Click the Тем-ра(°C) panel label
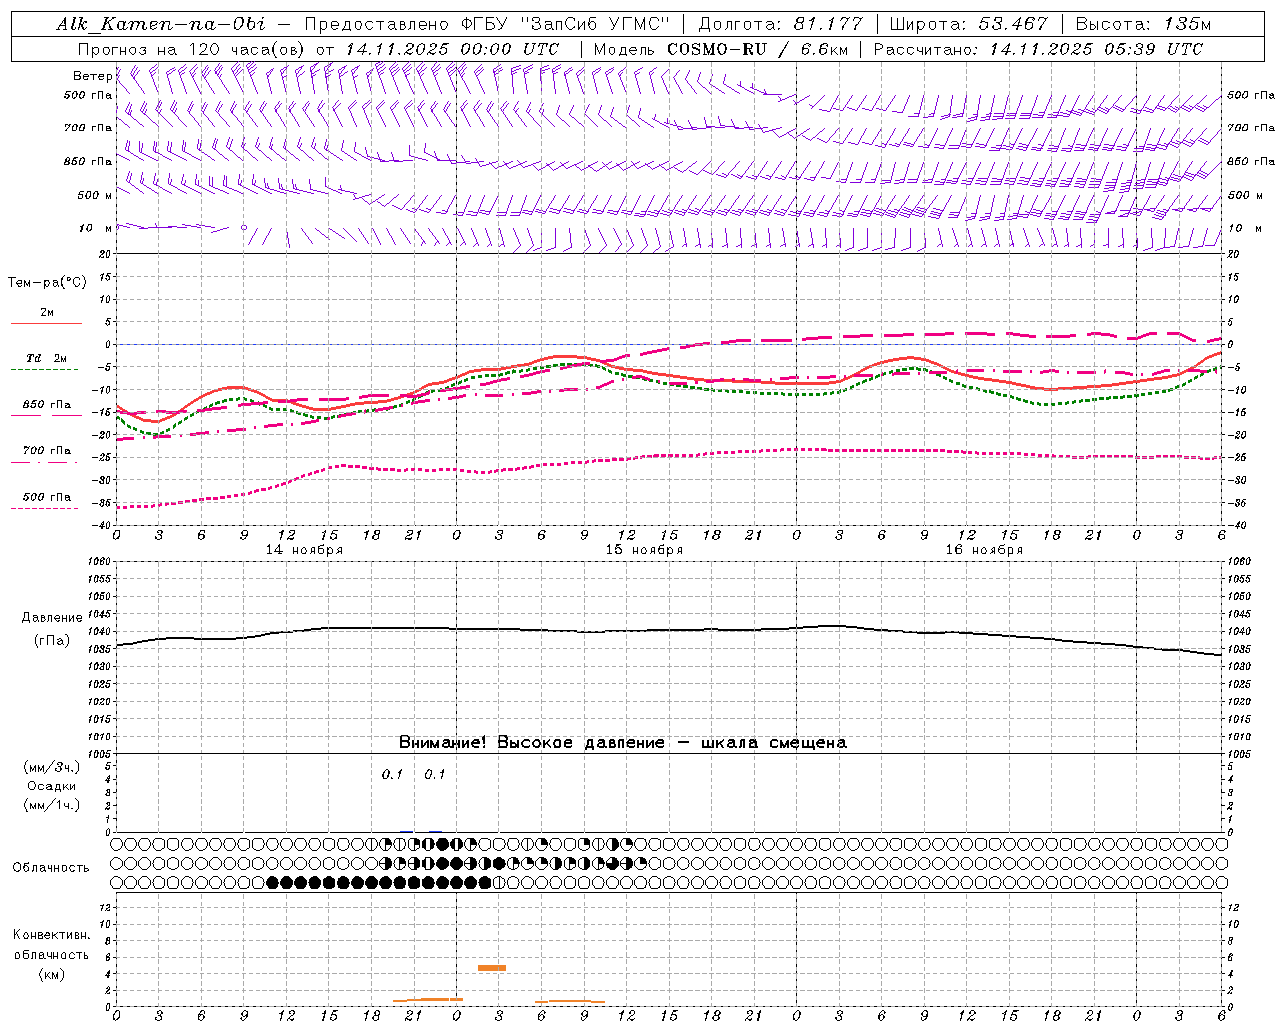This screenshot has height=1024, width=1280. [x=47, y=283]
